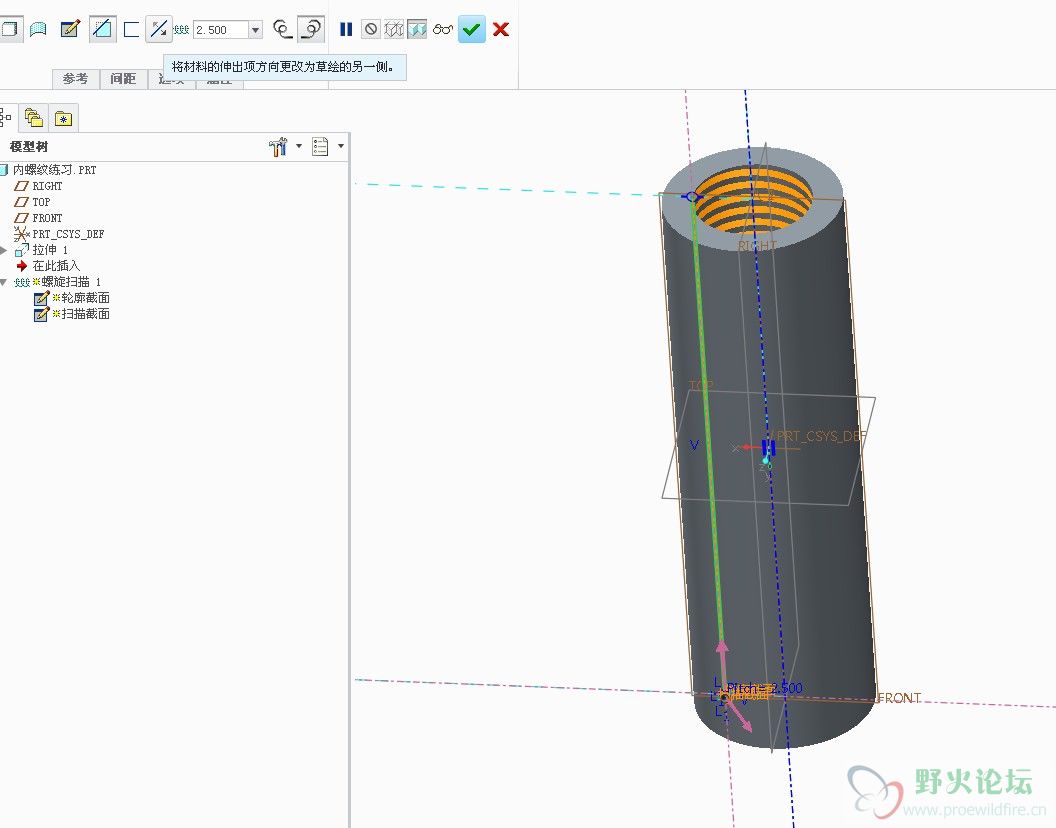Cancel the feature with red X

tap(501, 29)
